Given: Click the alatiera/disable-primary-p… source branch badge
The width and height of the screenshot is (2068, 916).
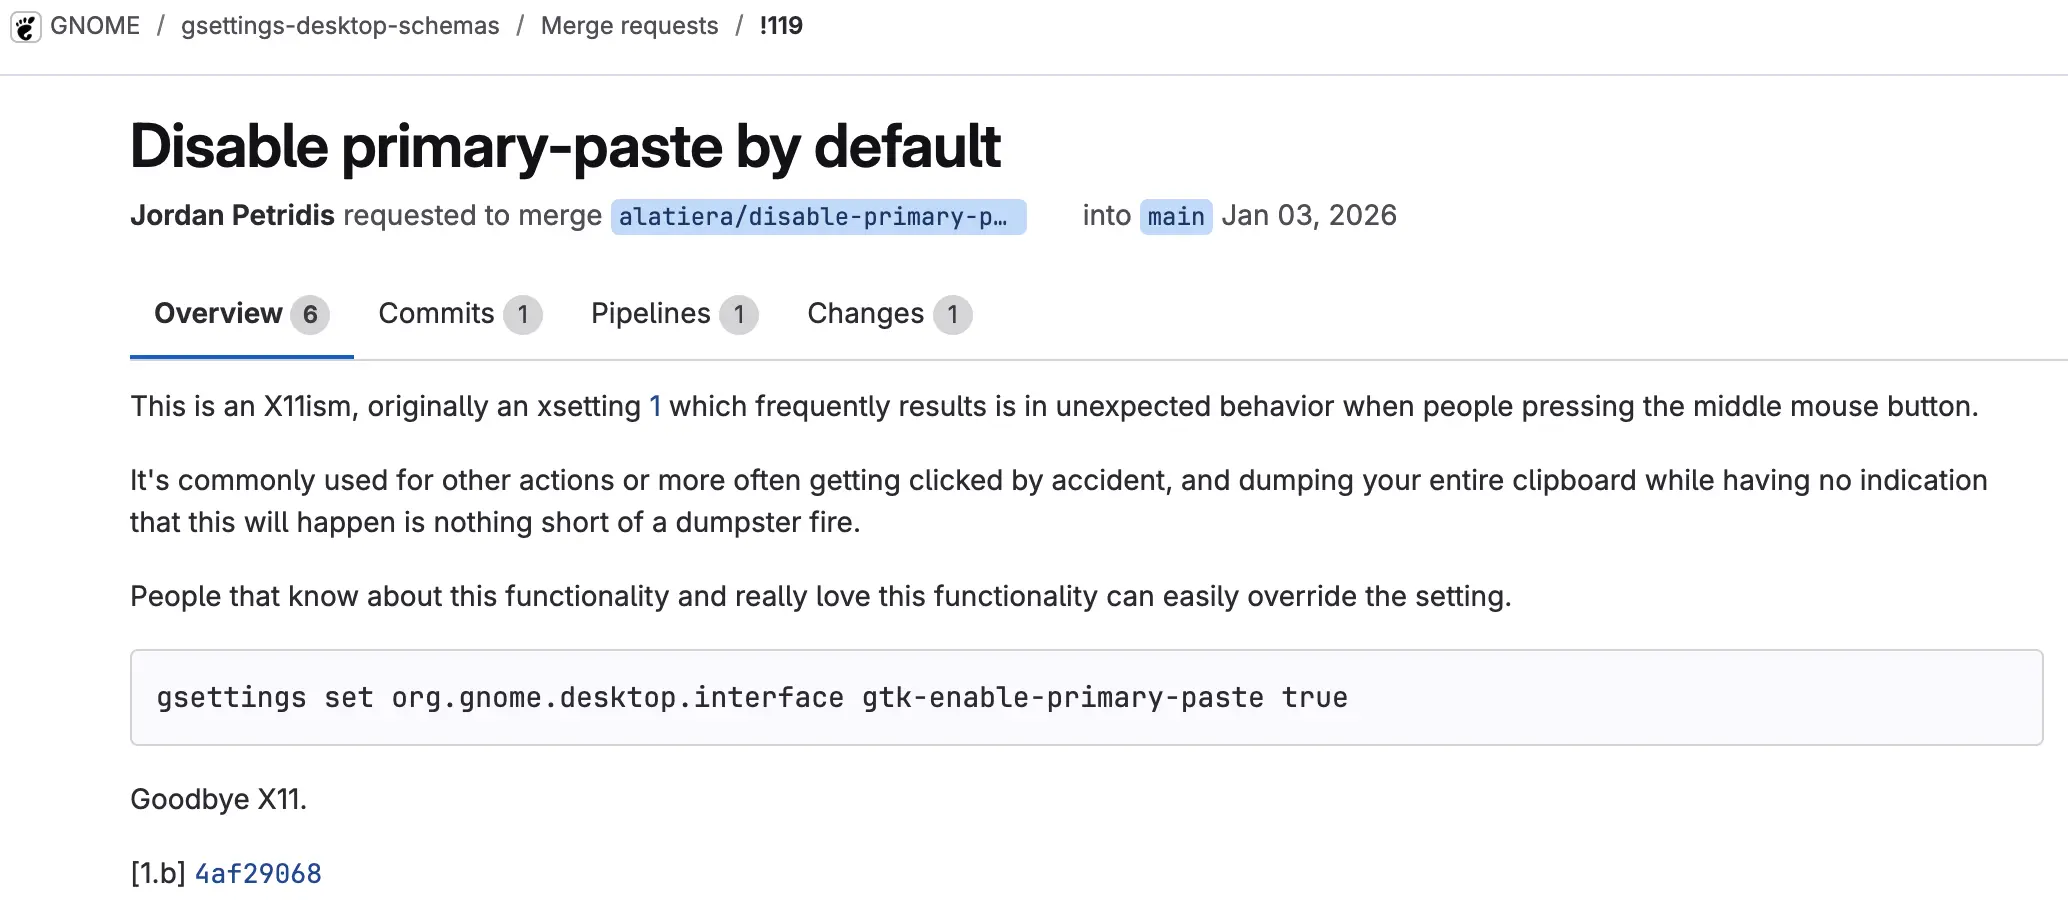Looking at the screenshot, I should pos(818,217).
